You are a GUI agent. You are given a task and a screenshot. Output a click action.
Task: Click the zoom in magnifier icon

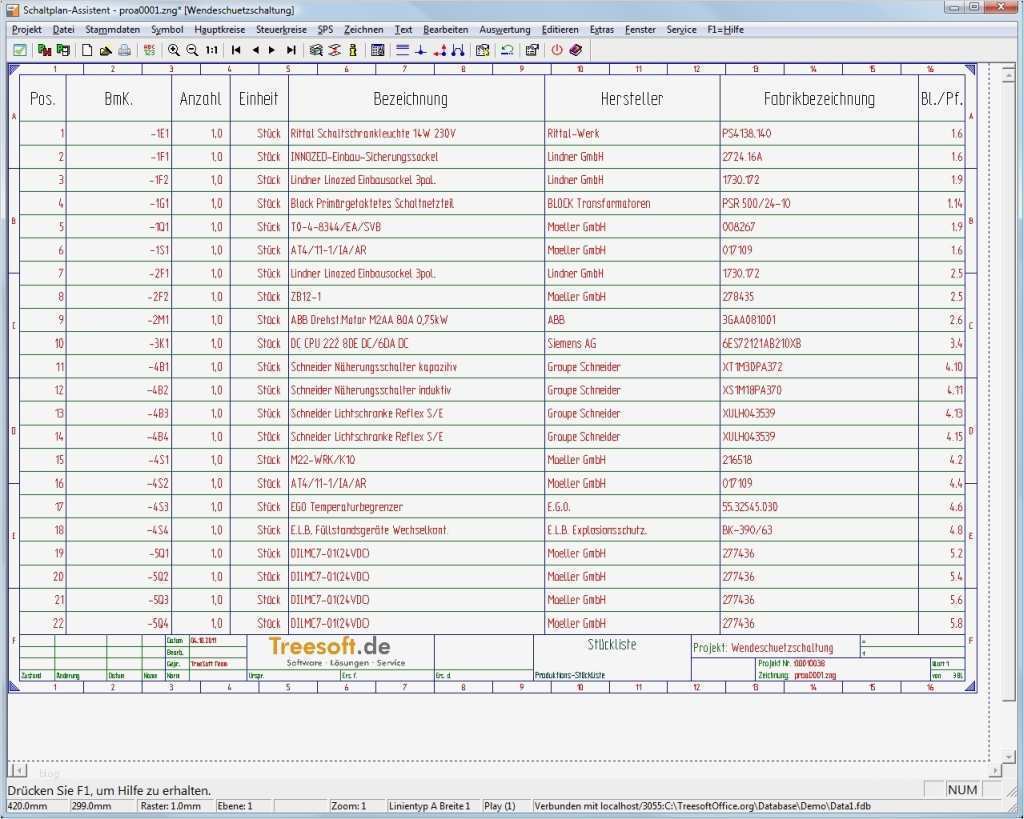174,49
